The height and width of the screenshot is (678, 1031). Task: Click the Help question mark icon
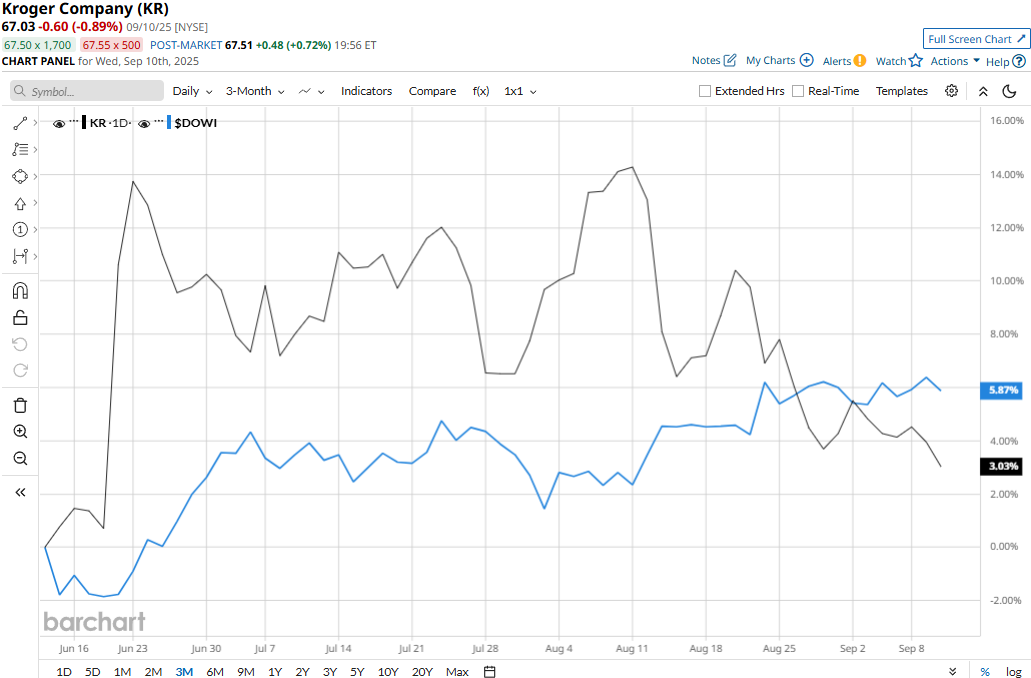(x=1019, y=61)
